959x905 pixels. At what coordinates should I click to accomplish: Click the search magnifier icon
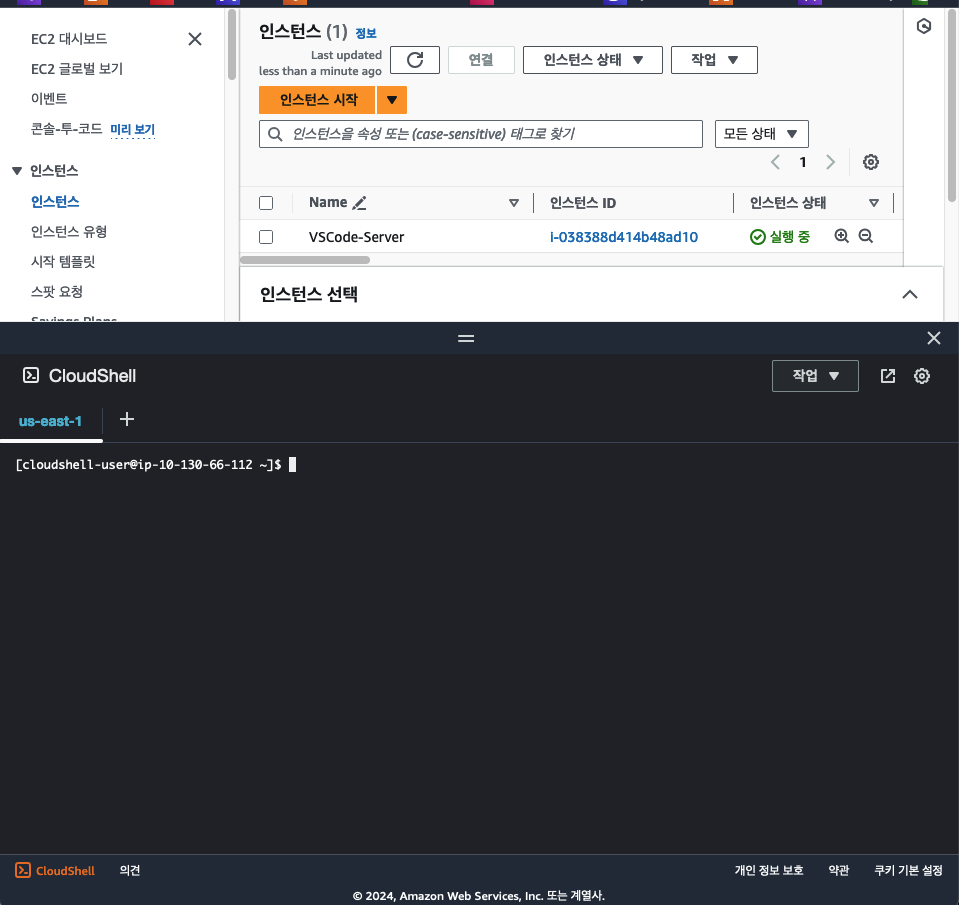(x=275, y=134)
